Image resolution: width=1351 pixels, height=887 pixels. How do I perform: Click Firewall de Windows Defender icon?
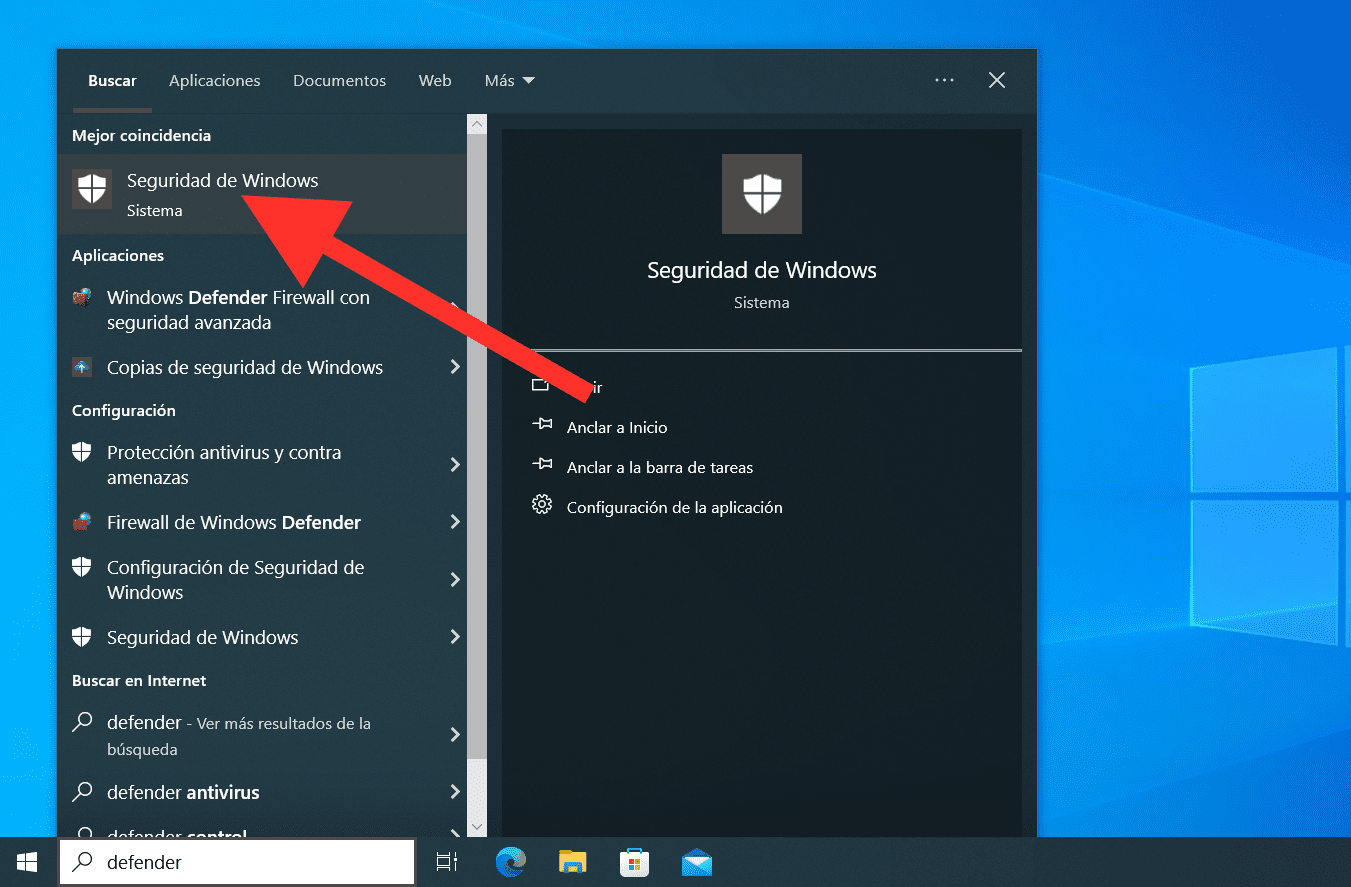pyautogui.click(x=83, y=522)
